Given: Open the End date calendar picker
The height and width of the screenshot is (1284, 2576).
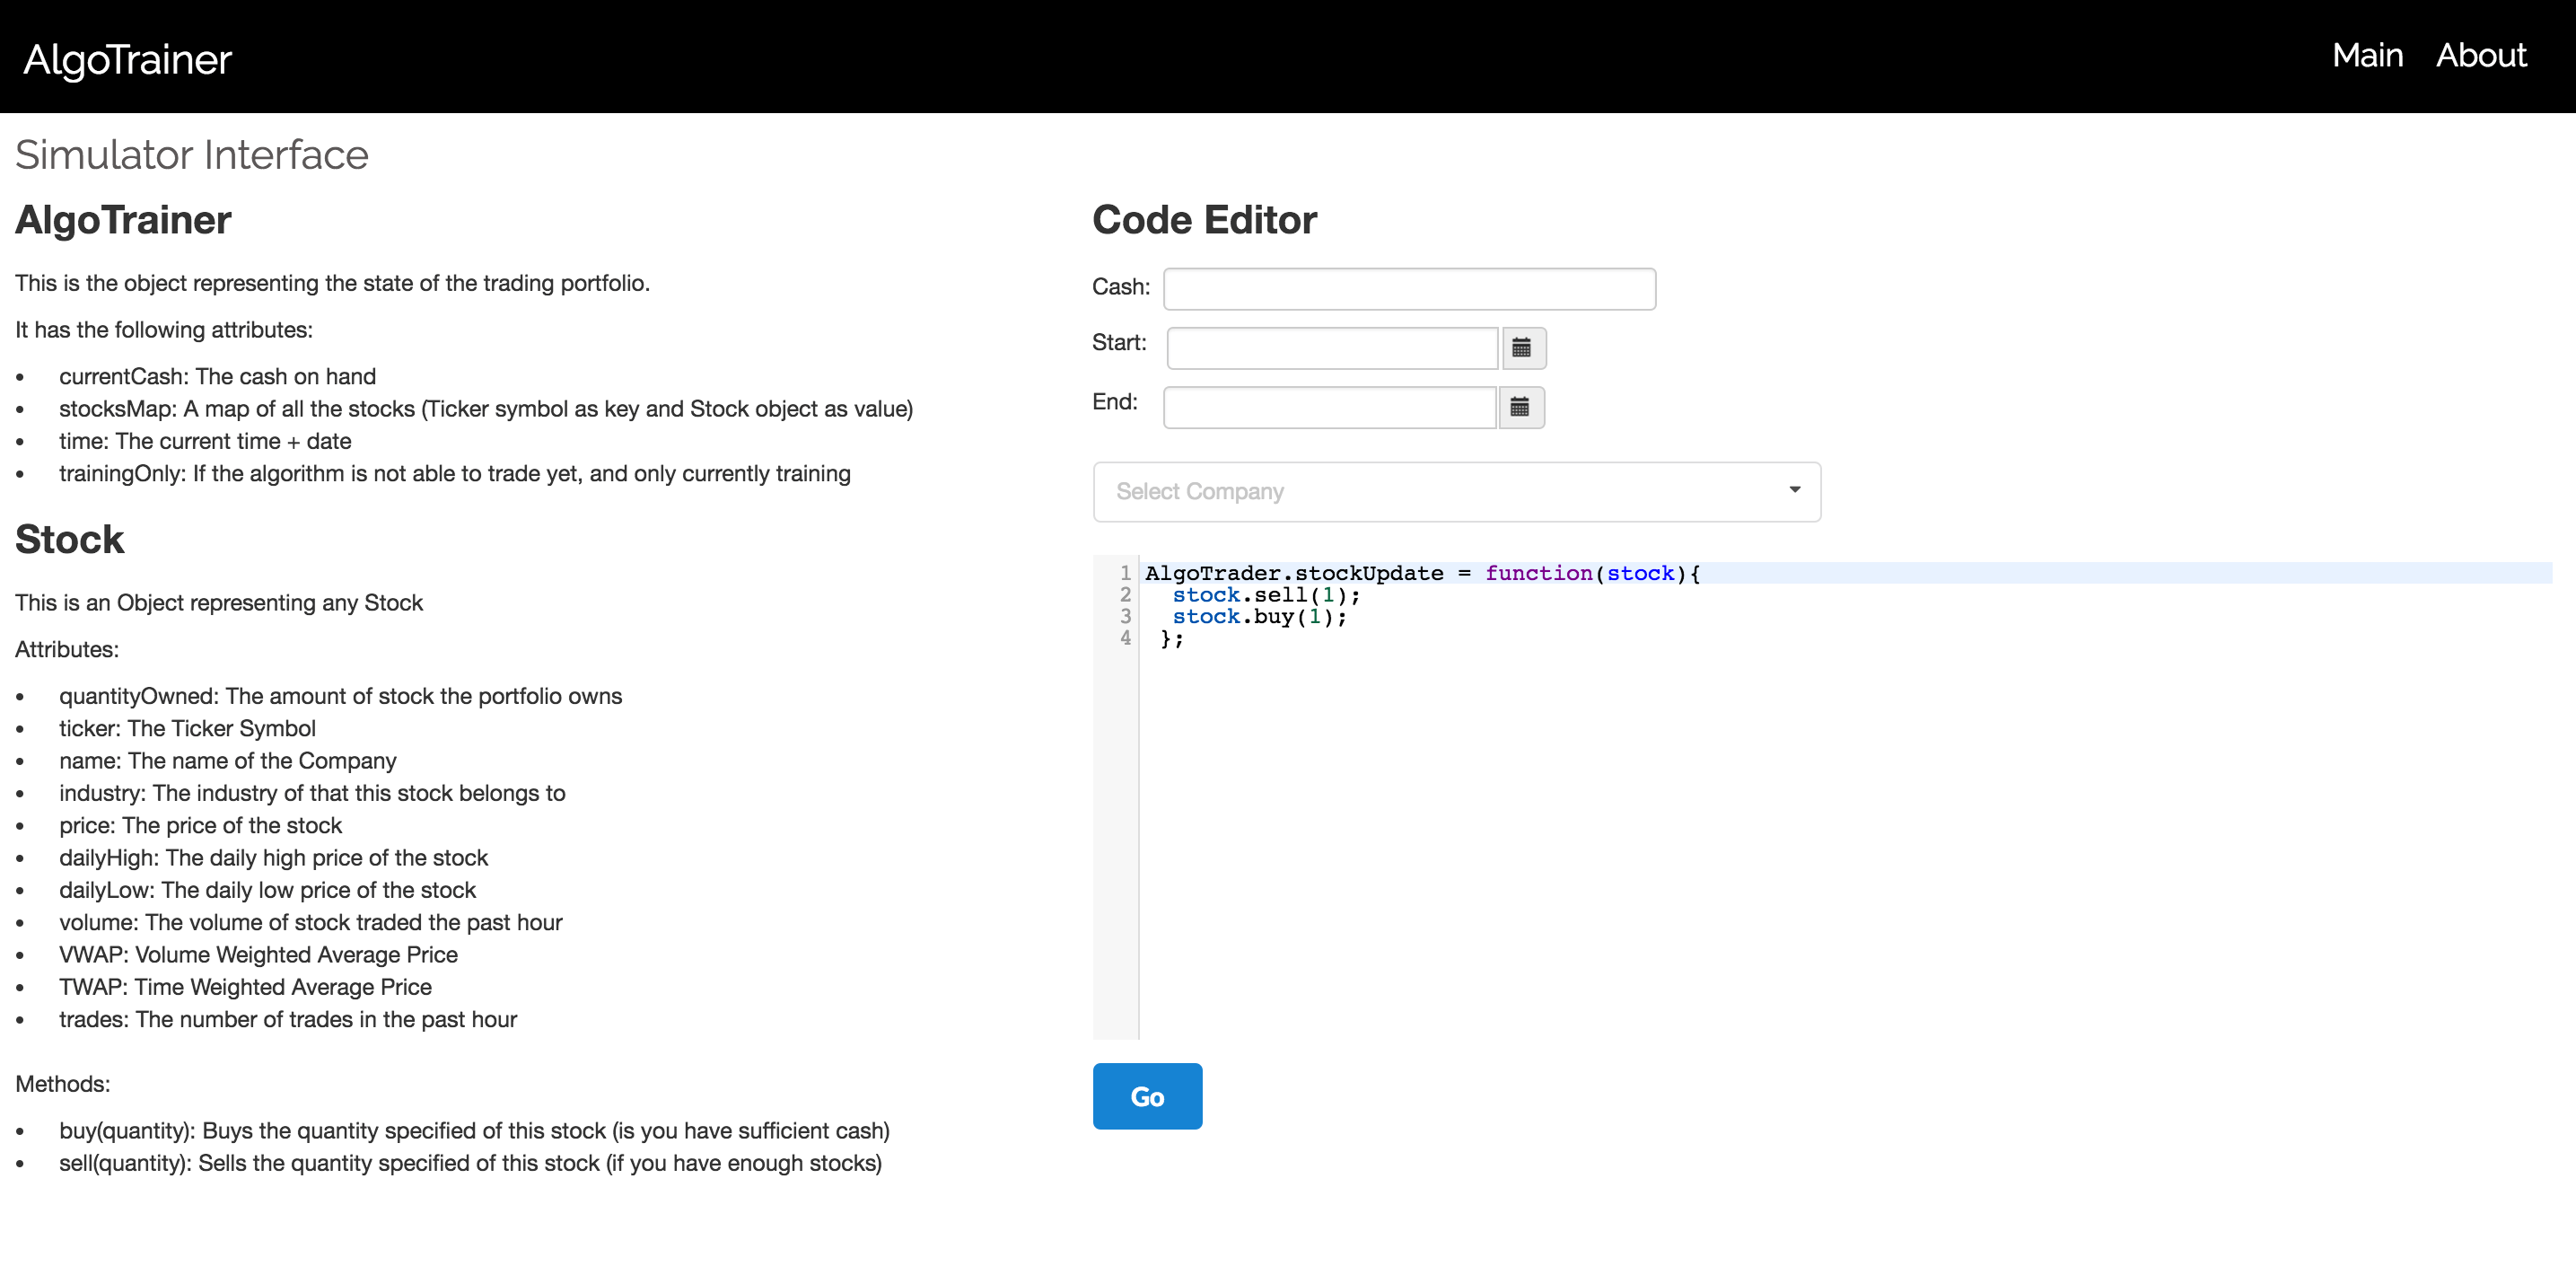Looking at the screenshot, I should (1520, 407).
